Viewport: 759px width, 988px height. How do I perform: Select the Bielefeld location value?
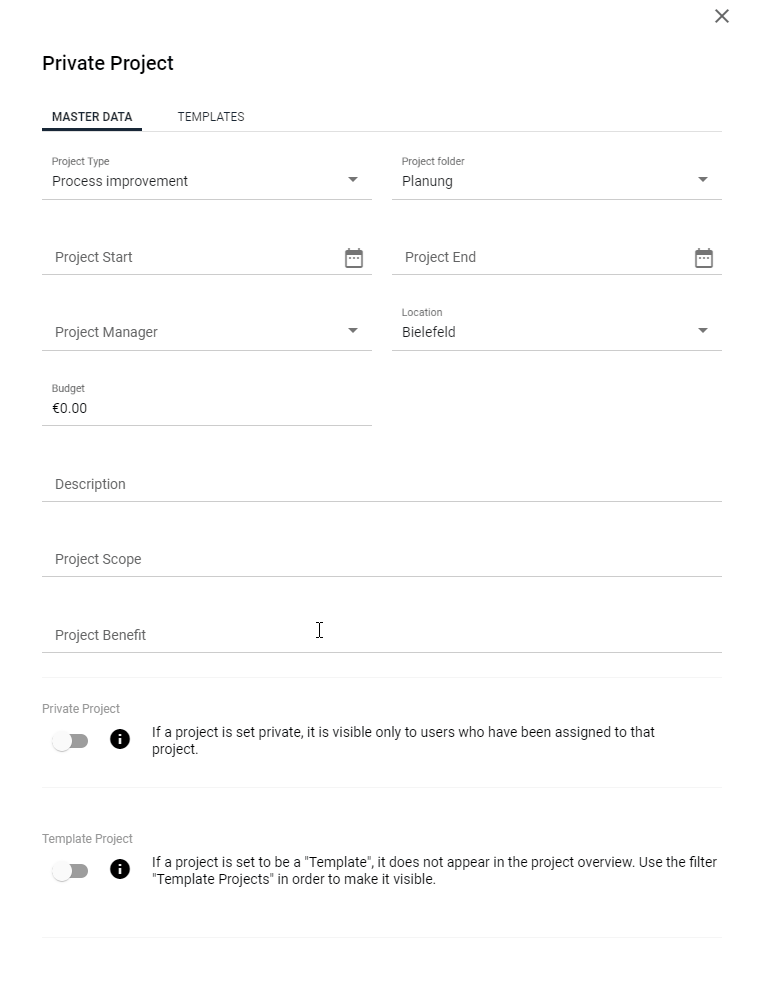[x=429, y=332]
